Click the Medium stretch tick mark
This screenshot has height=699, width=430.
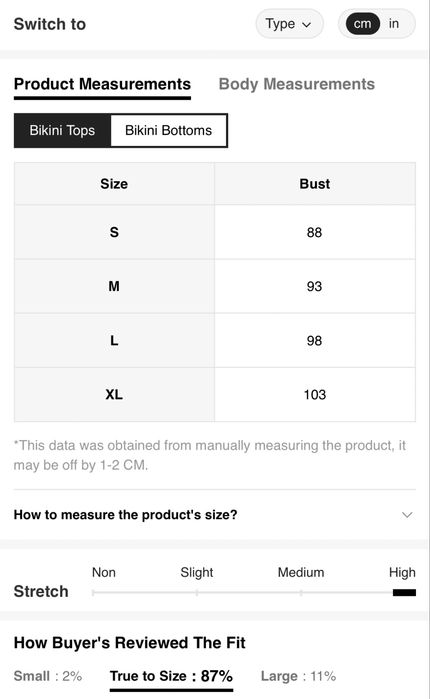point(301,593)
